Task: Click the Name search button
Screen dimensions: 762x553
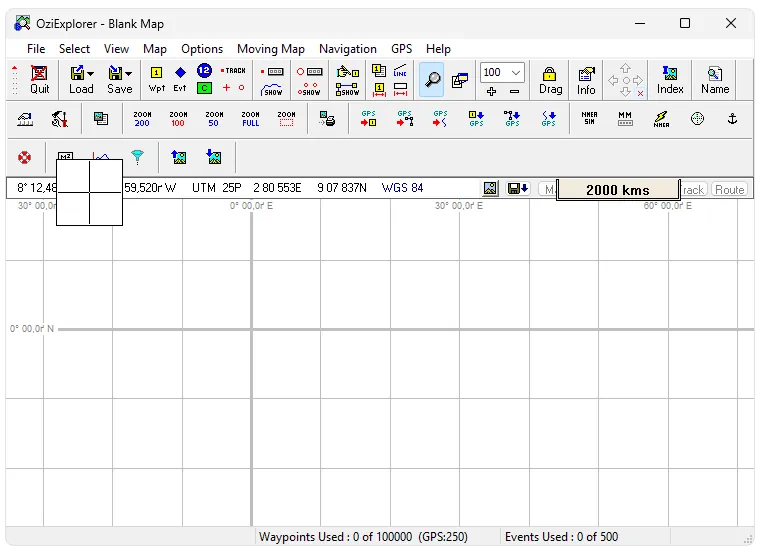Action: pos(715,80)
